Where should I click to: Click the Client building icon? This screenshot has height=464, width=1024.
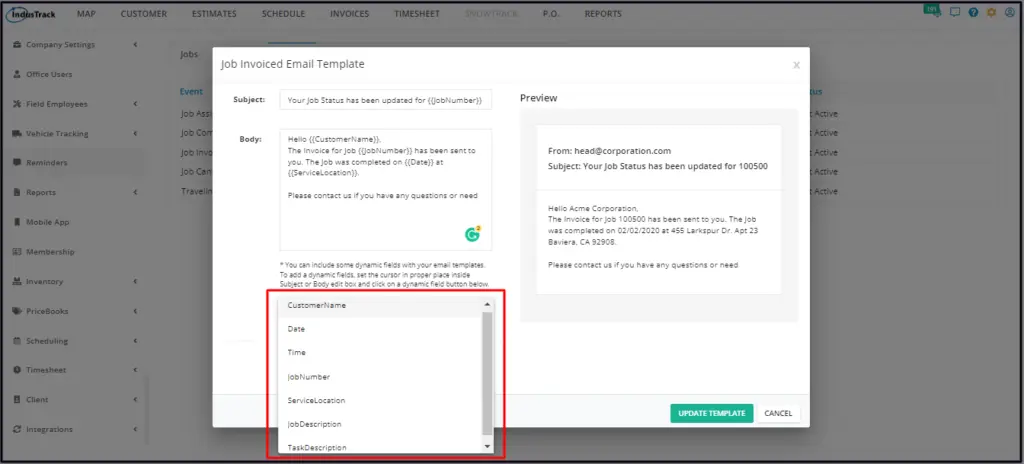point(18,399)
